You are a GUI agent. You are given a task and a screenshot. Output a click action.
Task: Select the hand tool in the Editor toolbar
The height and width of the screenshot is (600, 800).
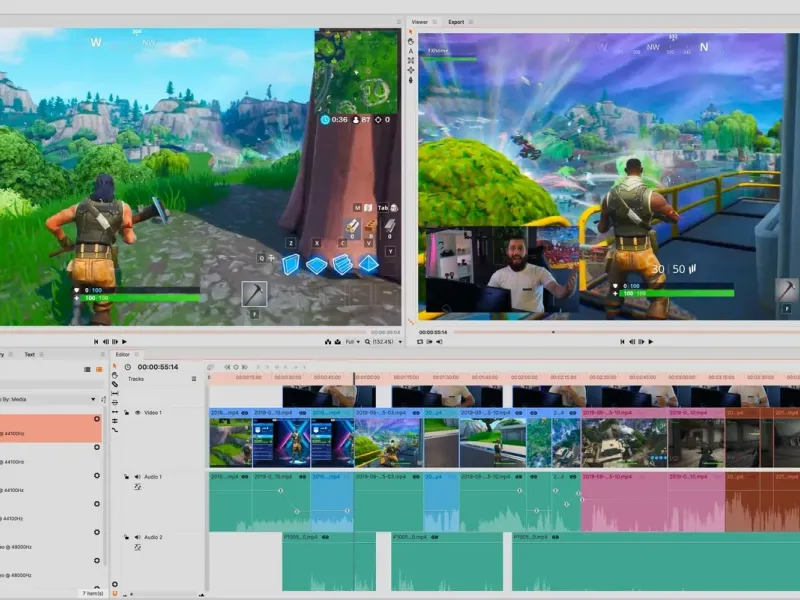115,375
